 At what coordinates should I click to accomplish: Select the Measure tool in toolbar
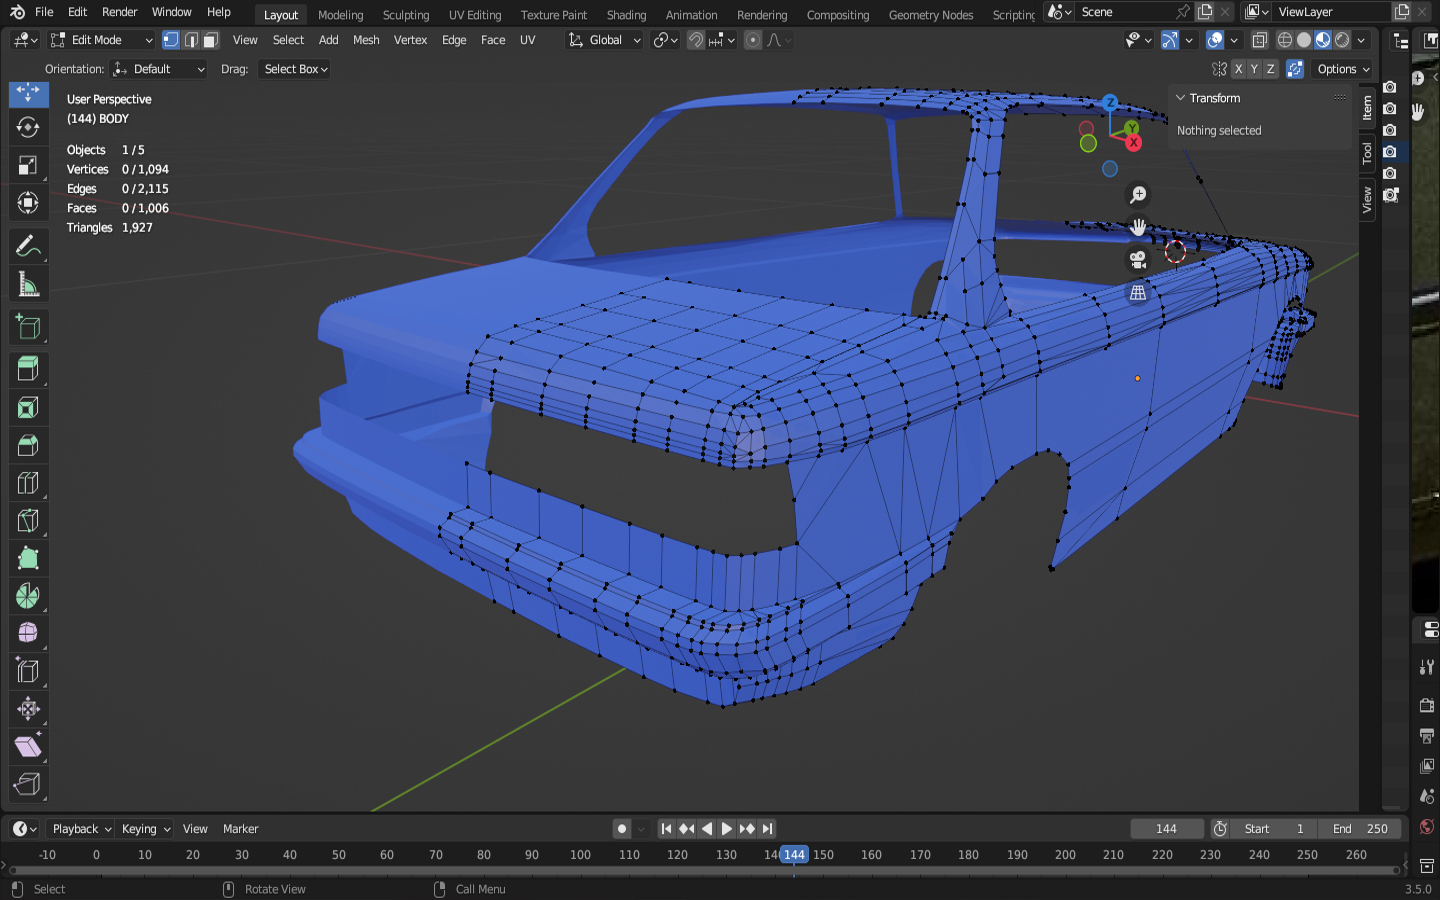tap(28, 285)
